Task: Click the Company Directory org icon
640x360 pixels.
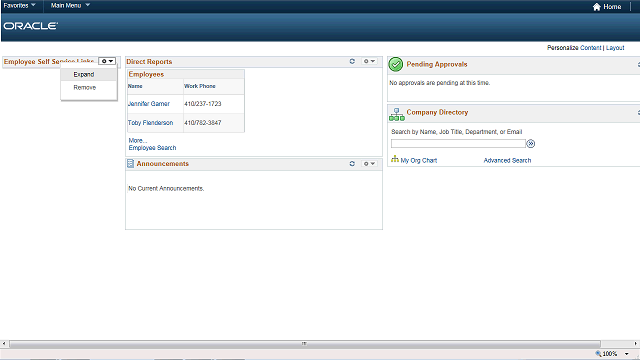Action: pos(397,114)
